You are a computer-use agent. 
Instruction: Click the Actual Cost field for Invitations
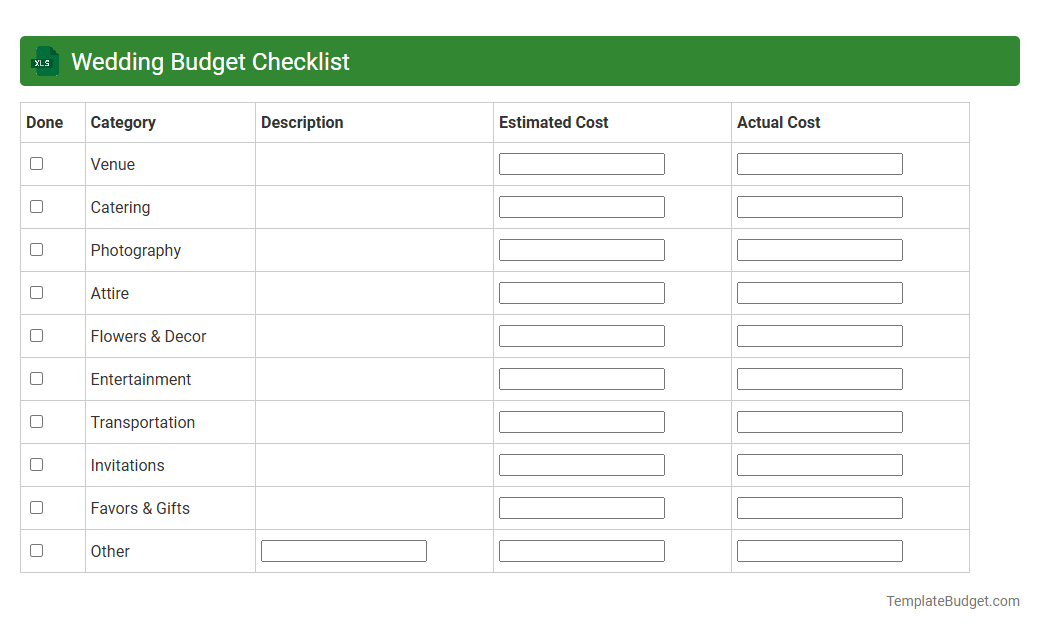coord(819,464)
